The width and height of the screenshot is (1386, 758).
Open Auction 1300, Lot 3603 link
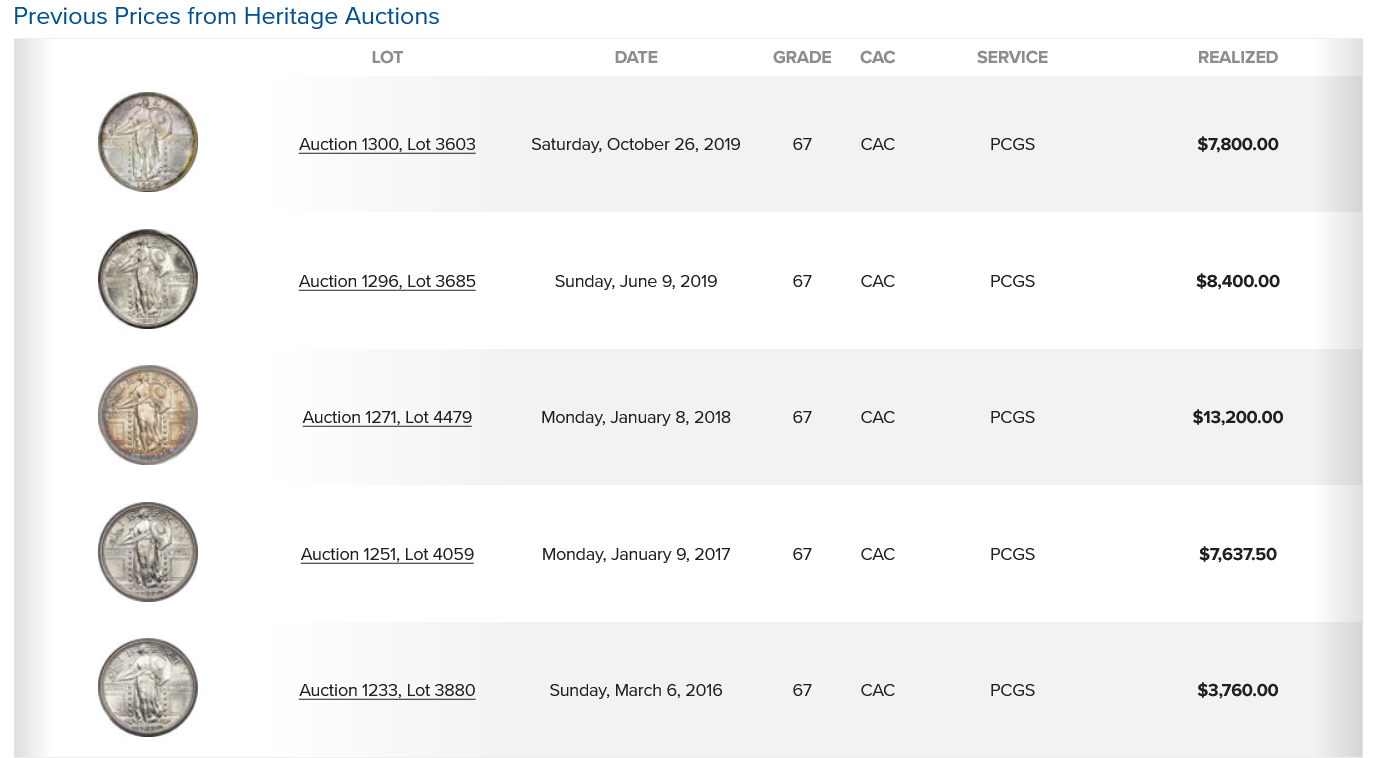387,144
